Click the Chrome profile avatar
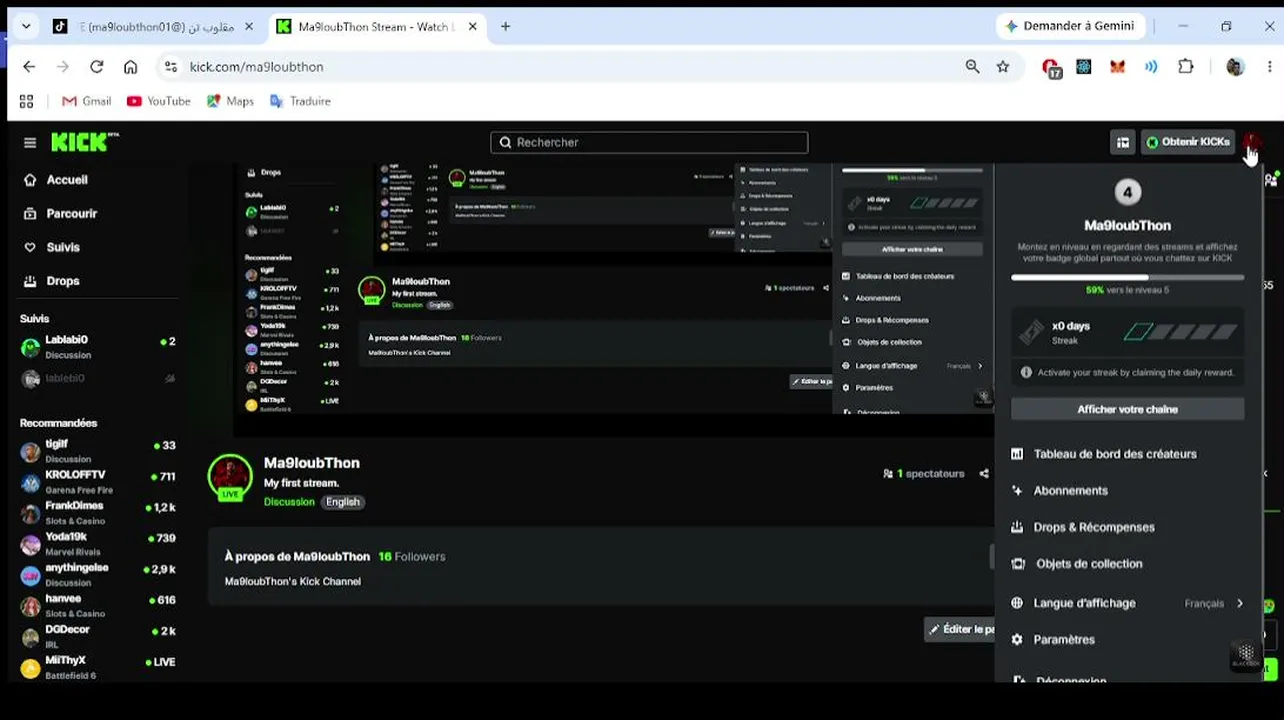The width and height of the screenshot is (1284, 720). [x=1235, y=67]
